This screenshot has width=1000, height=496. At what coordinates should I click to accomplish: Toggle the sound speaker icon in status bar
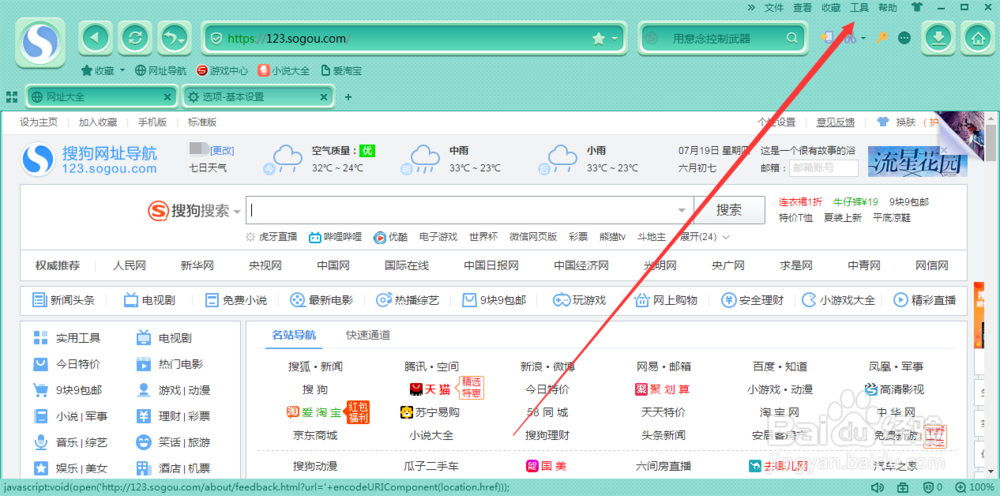876,488
